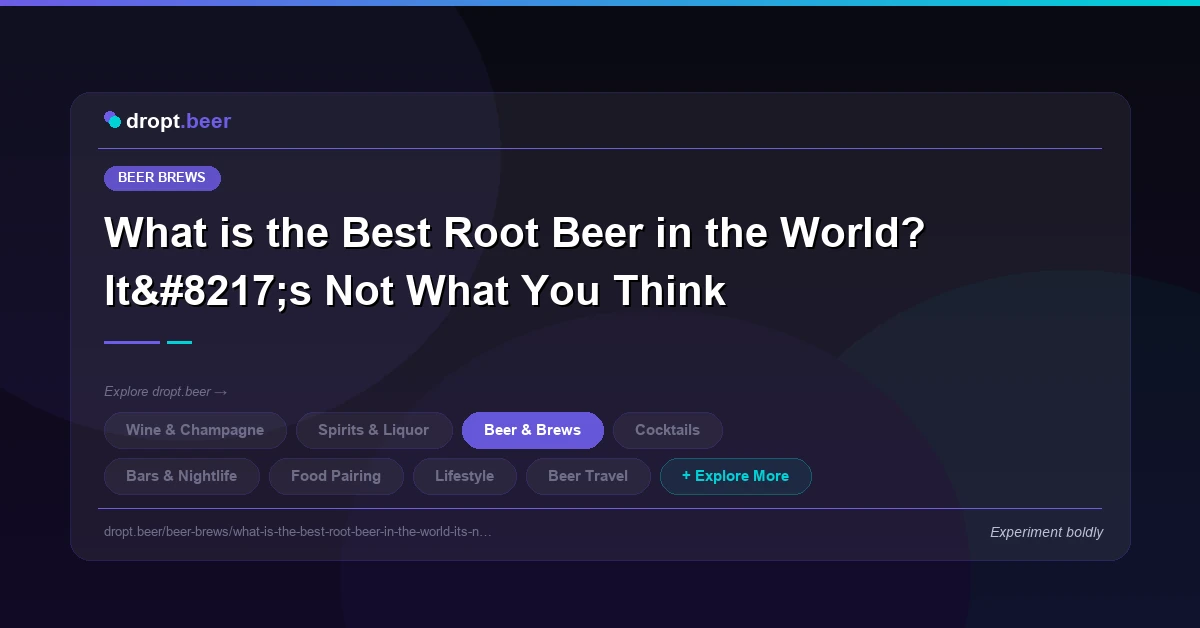
Task: Follow the article URL at the bottom
Action: tap(298, 532)
